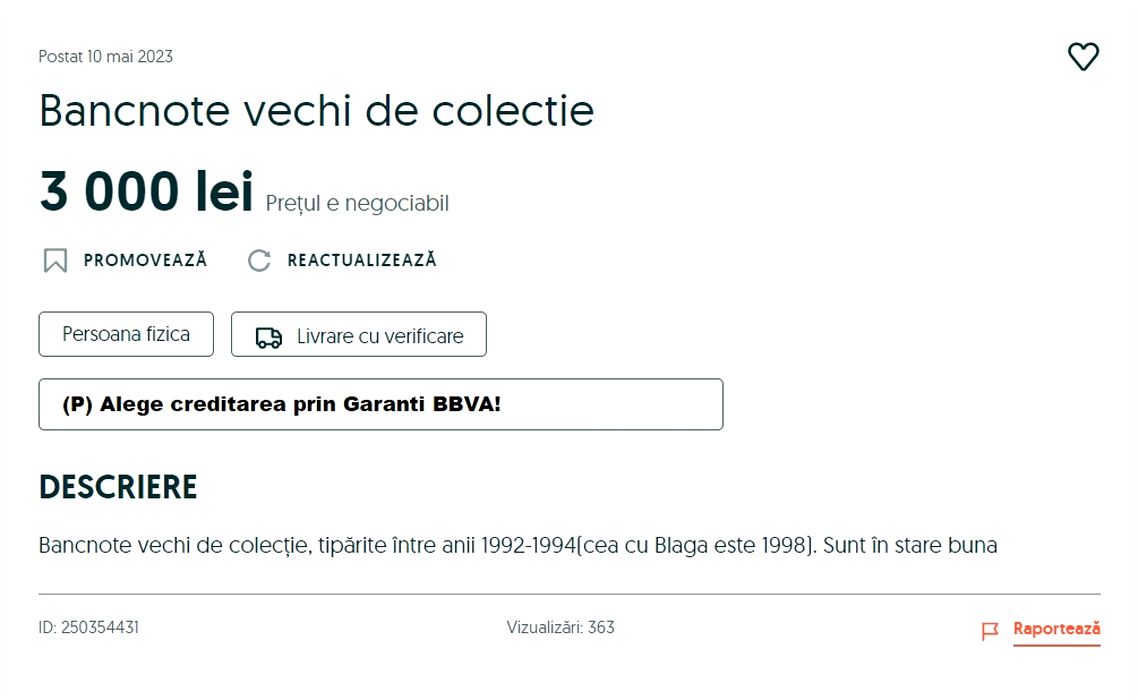Select the Livrare cu verificare label

(x=380, y=336)
